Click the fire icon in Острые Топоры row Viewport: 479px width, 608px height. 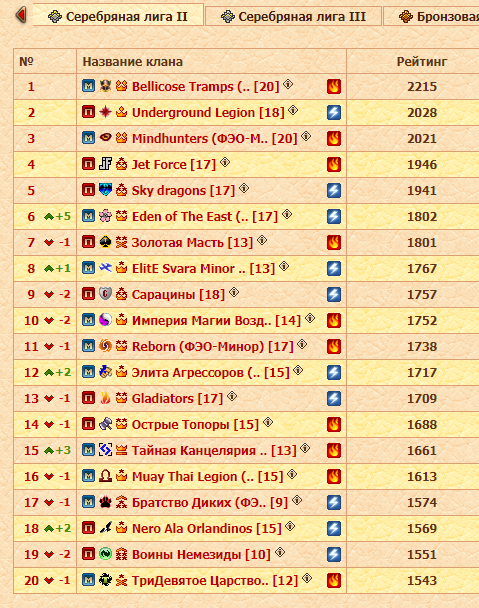(334, 425)
